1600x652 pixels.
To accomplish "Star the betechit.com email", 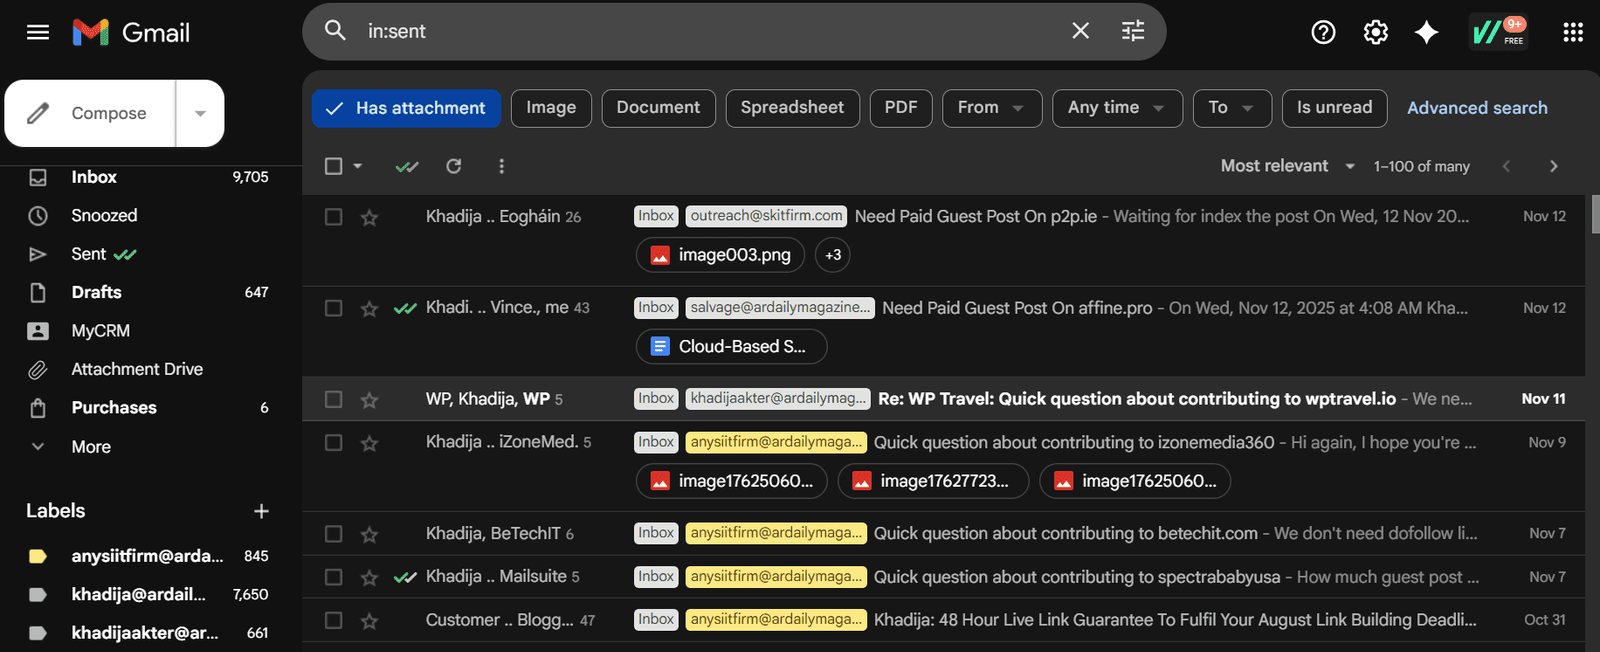I will [x=369, y=534].
